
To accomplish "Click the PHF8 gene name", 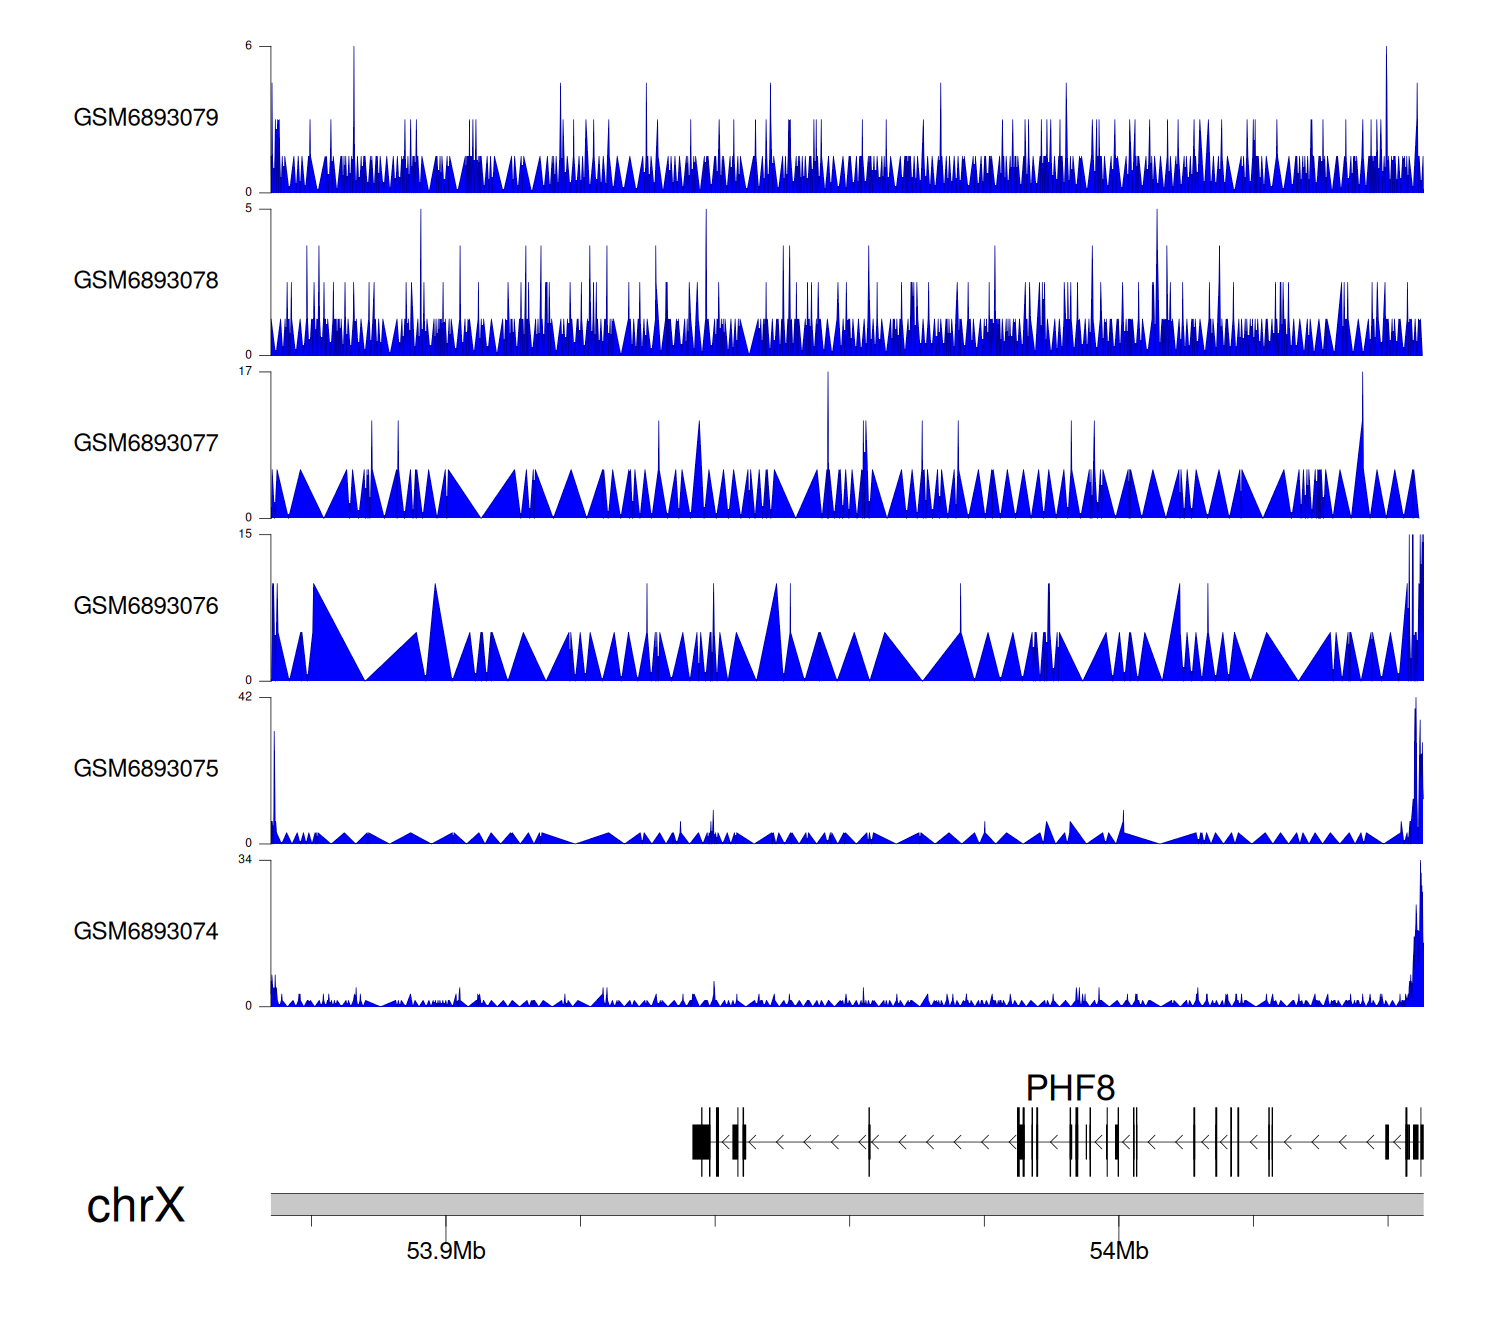I will point(1070,1088).
